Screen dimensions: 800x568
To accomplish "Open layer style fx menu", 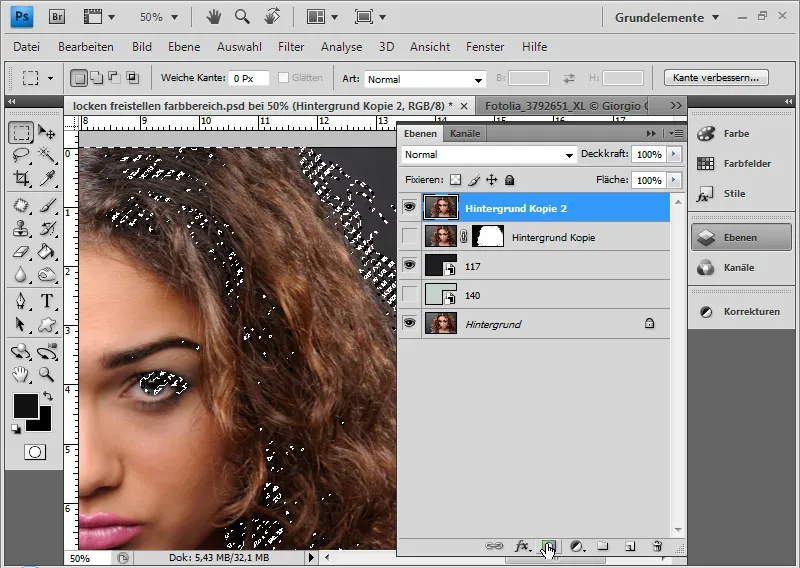I will click(522, 547).
